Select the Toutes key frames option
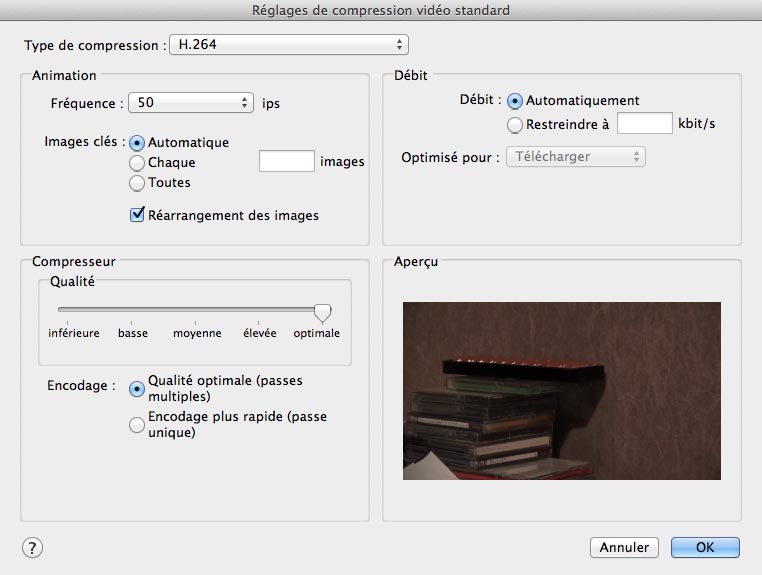 (137, 183)
